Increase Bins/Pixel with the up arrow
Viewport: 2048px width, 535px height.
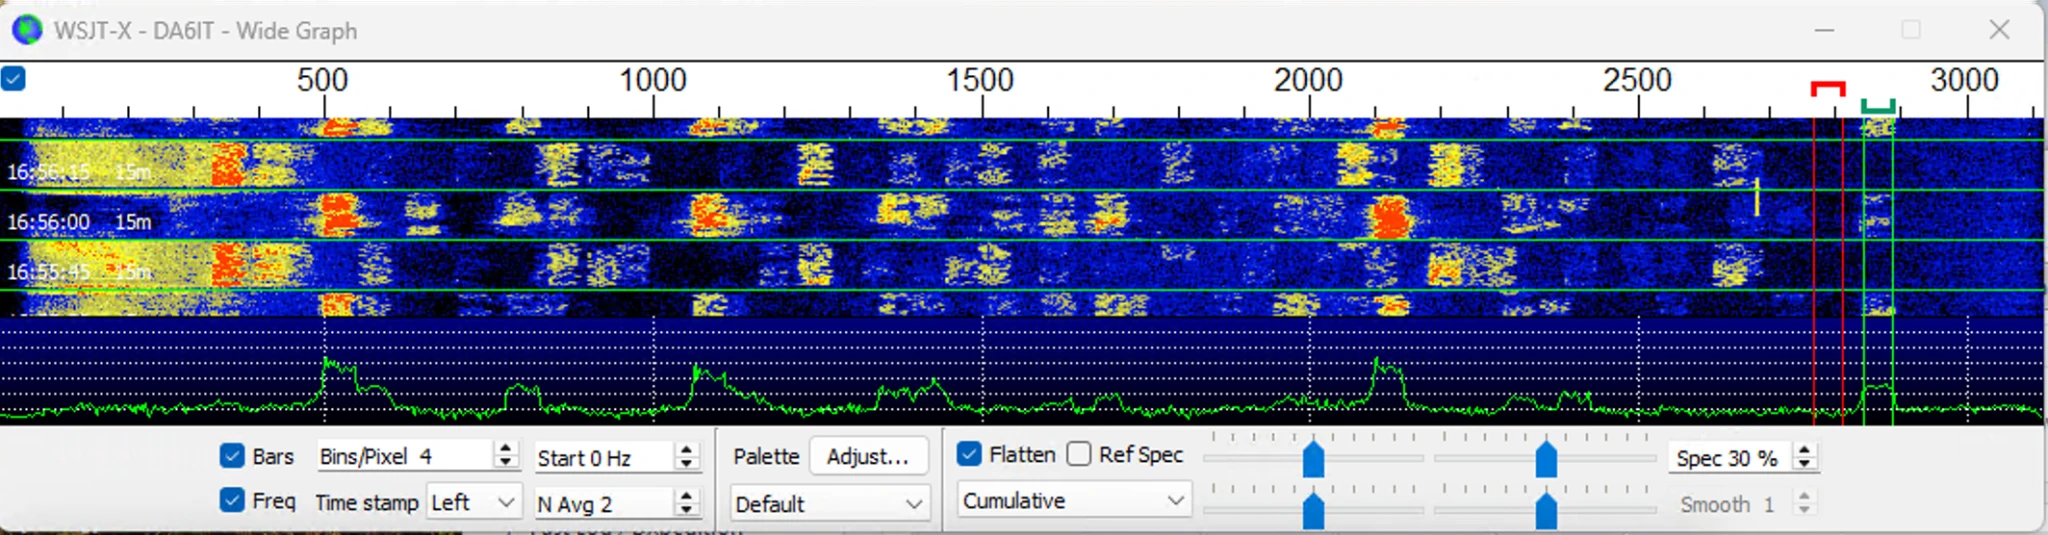tap(506, 450)
